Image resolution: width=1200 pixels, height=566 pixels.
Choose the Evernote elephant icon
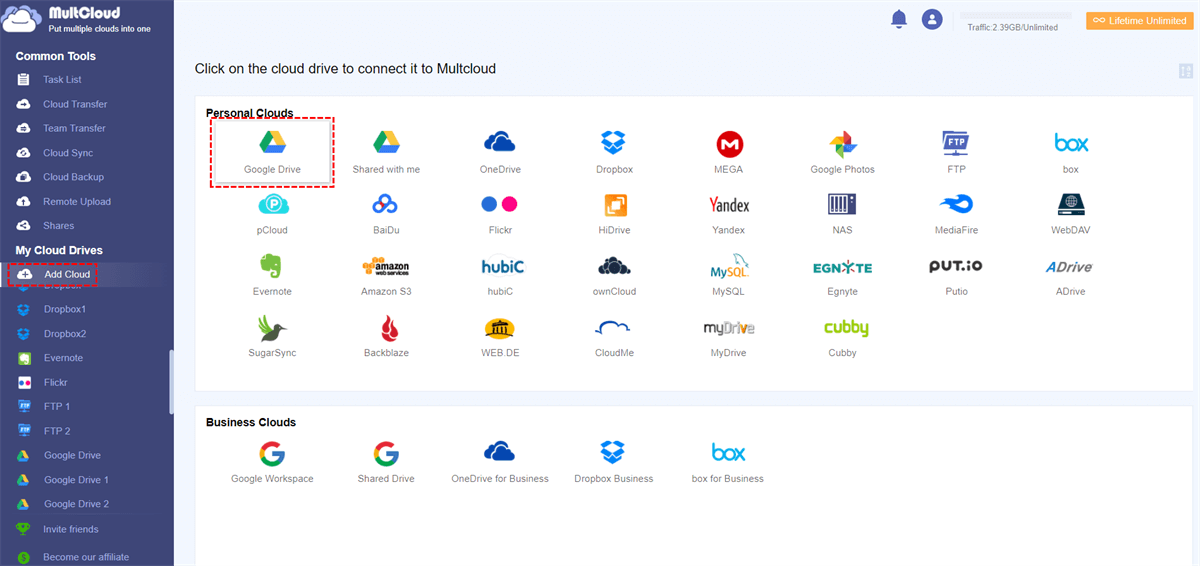pyautogui.click(x=272, y=267)
